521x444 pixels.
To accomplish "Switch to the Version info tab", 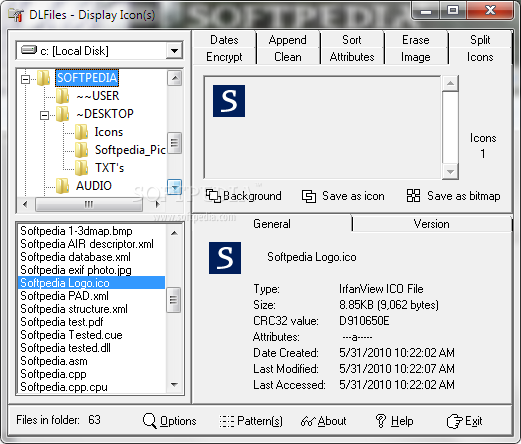I will [x=432, y=224].
